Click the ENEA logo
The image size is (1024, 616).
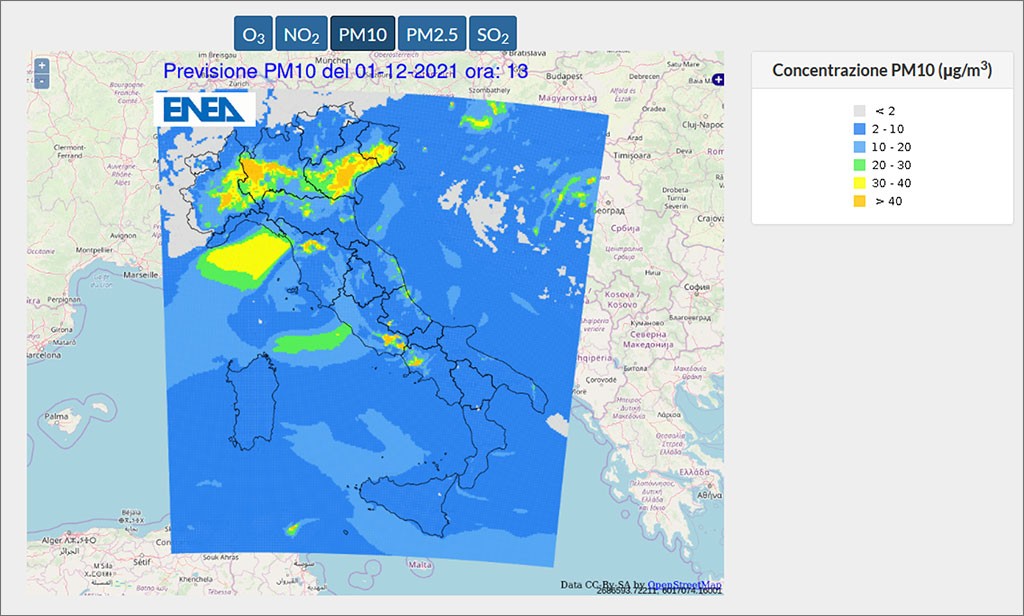point(204,108)
